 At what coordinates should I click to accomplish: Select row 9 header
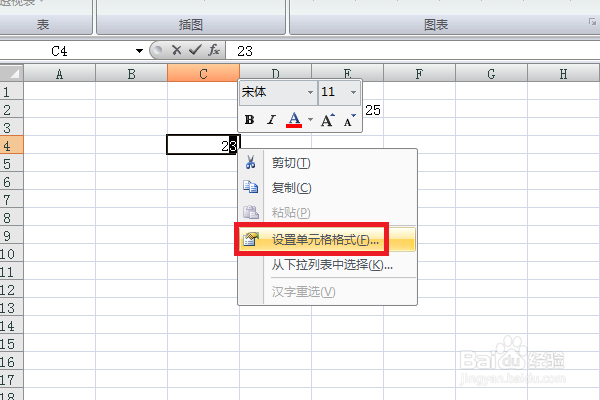coord(11,235)
